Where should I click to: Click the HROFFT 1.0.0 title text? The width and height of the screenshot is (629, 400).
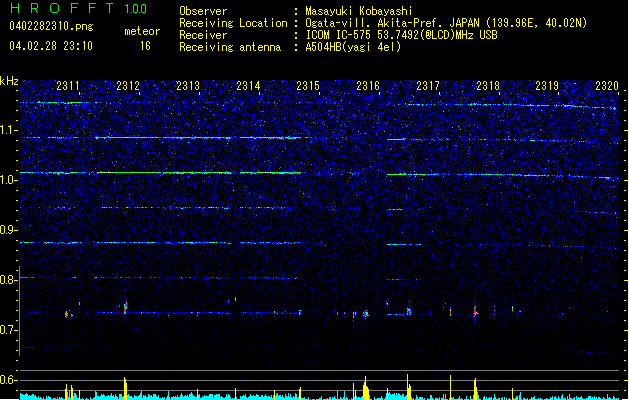point(78,8)
